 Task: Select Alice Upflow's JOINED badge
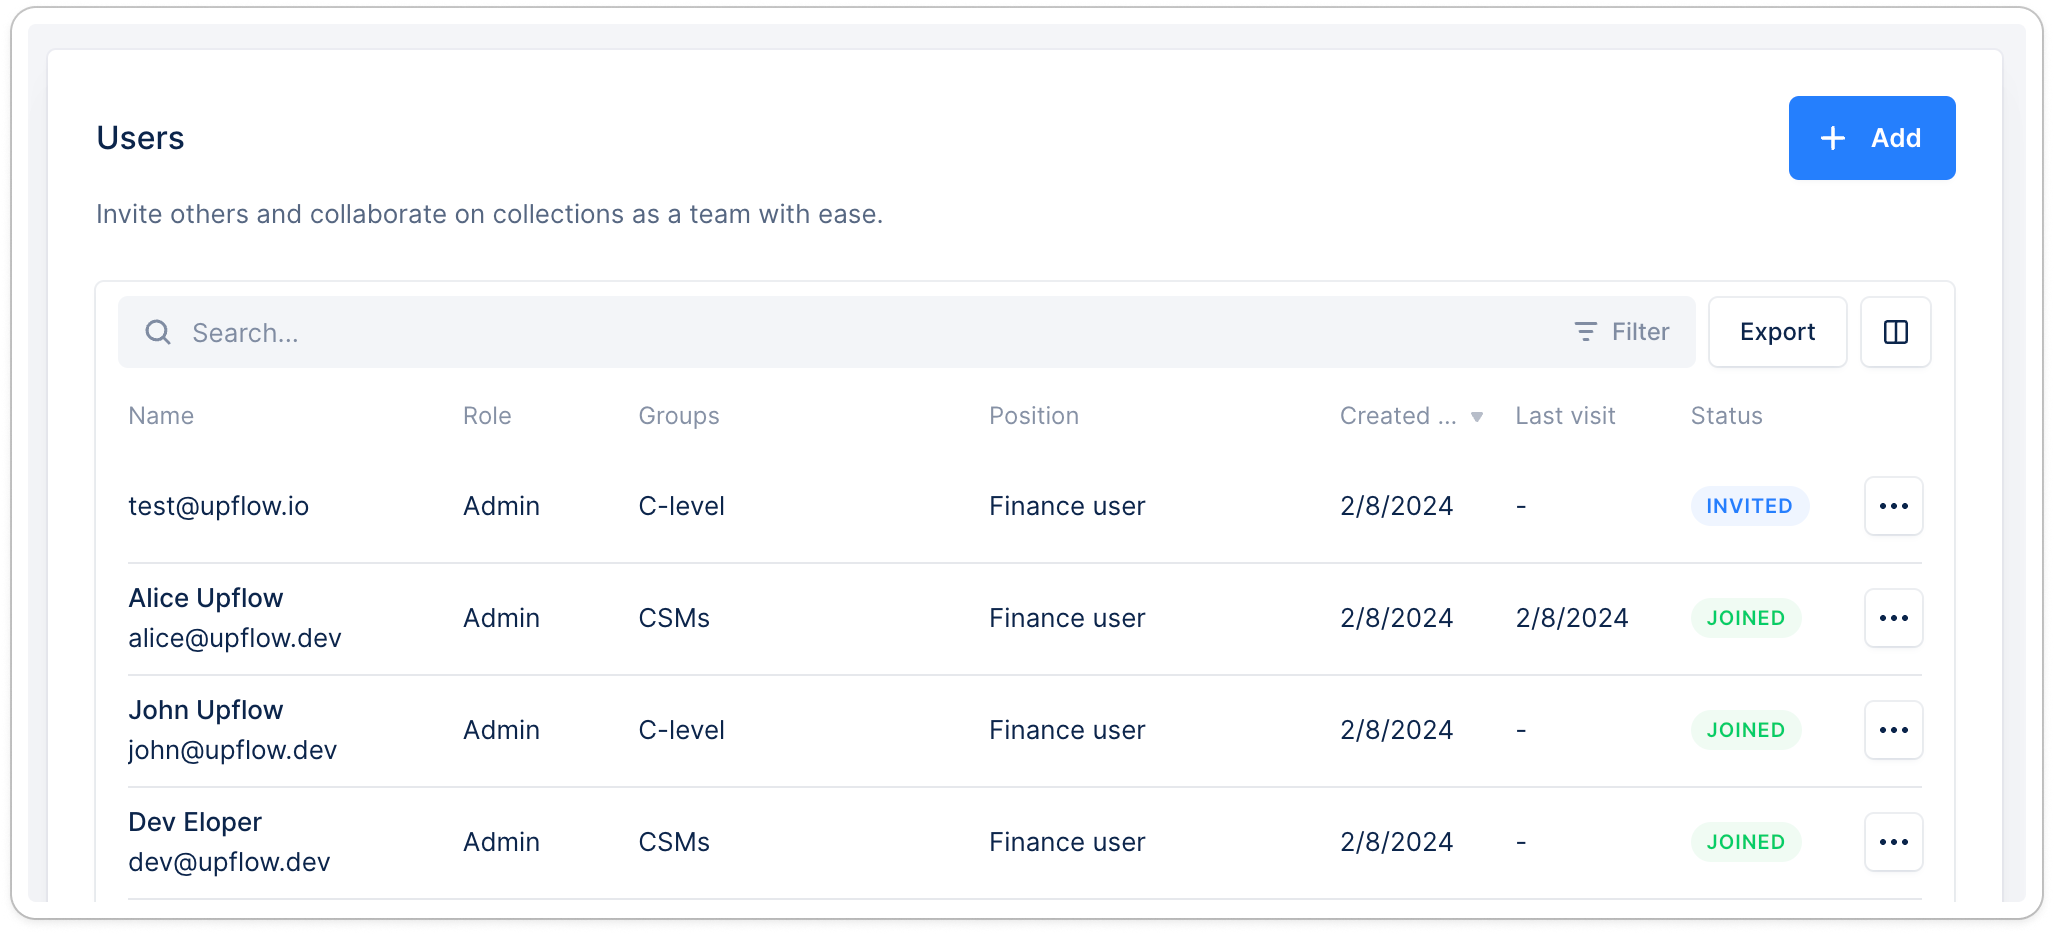1745,618
